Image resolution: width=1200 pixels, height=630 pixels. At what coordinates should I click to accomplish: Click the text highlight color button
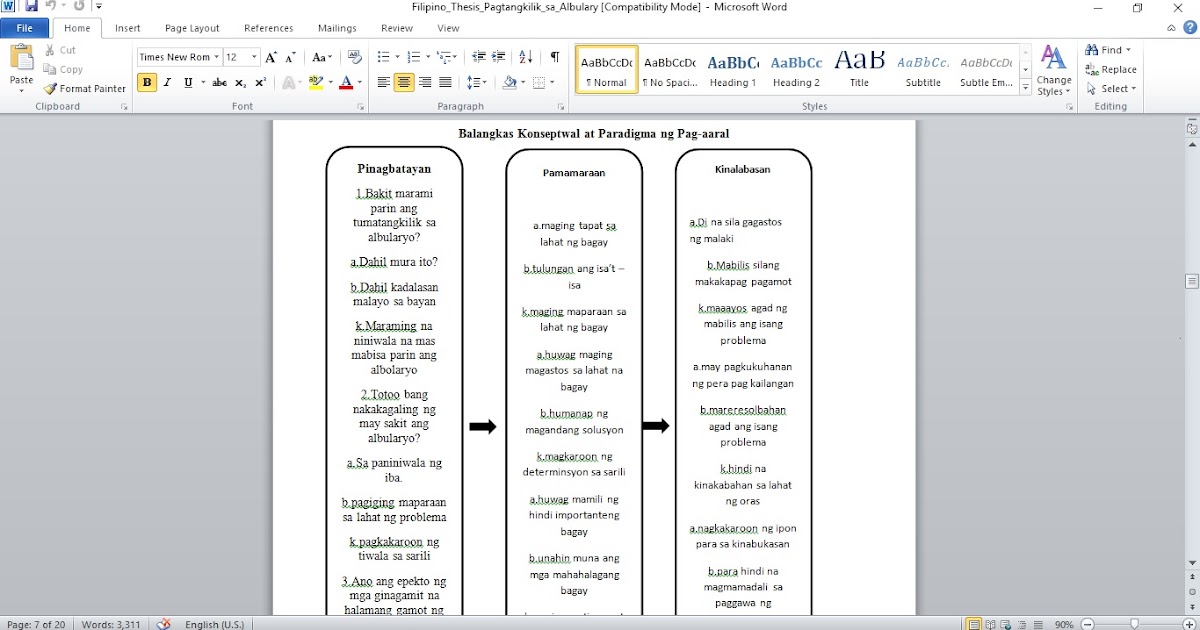pos(316,83)
